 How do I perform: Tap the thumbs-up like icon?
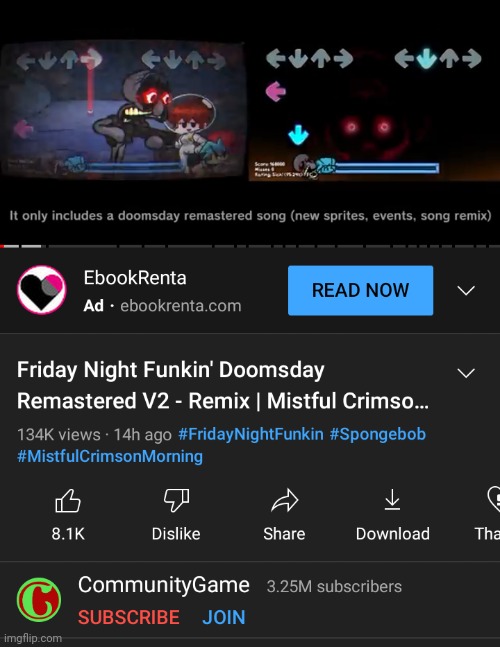pyautogui.click(x=68, y=501)
